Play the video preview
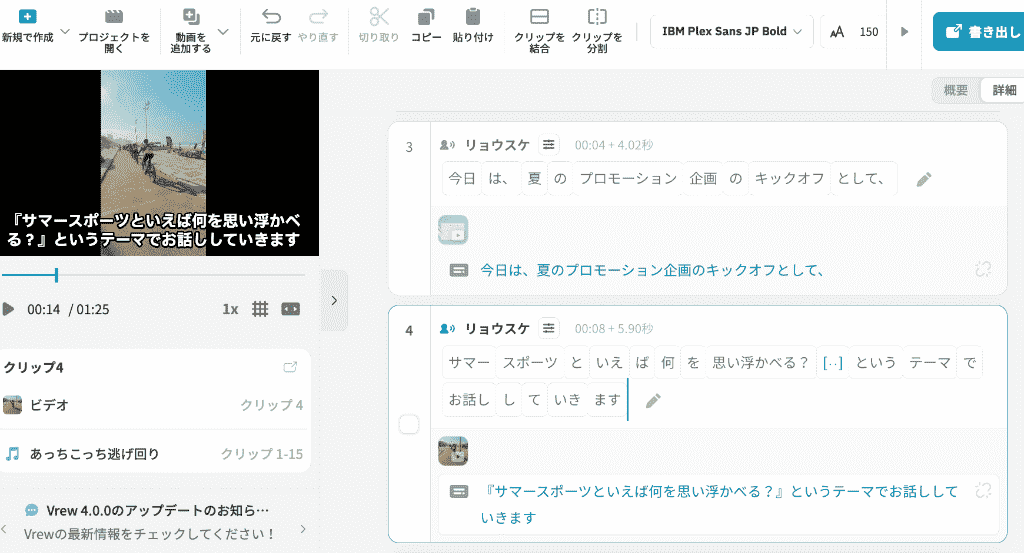Viewport: 1024px width, 553px height. click(8, 309)
